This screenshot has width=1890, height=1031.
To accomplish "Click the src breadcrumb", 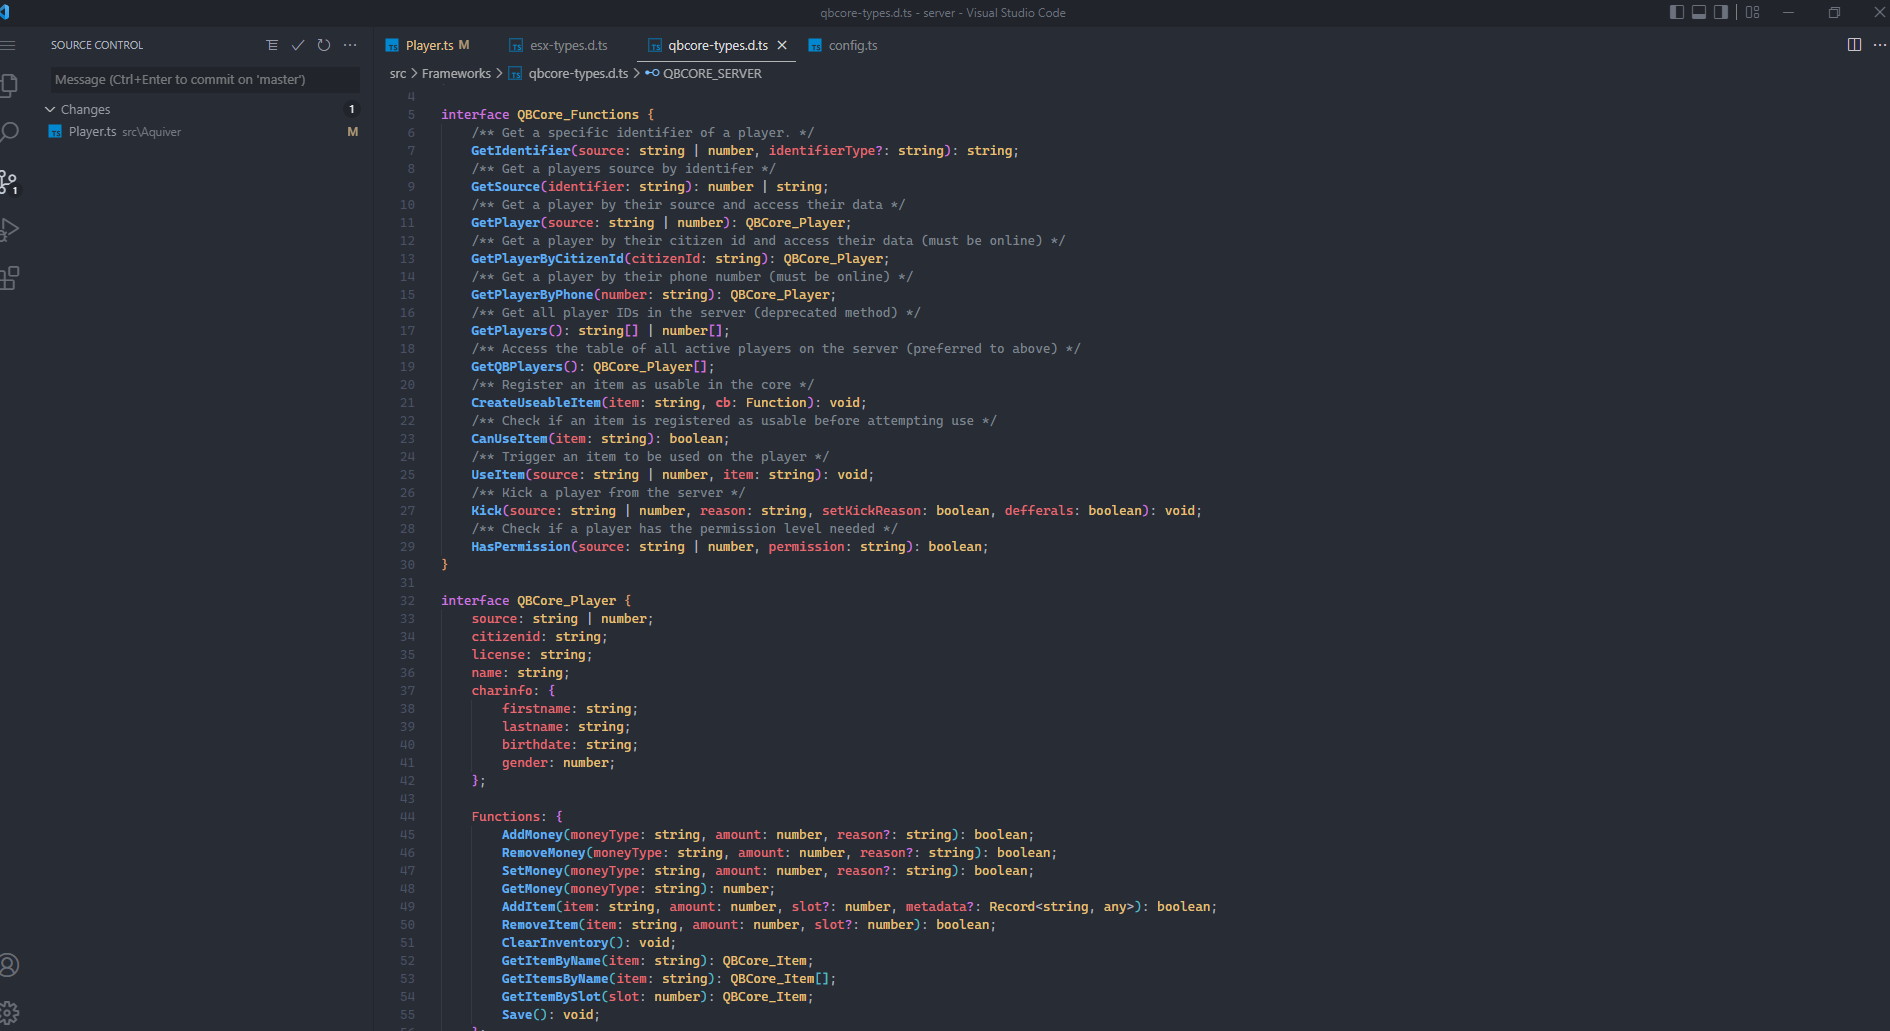I will coord(398,73).
